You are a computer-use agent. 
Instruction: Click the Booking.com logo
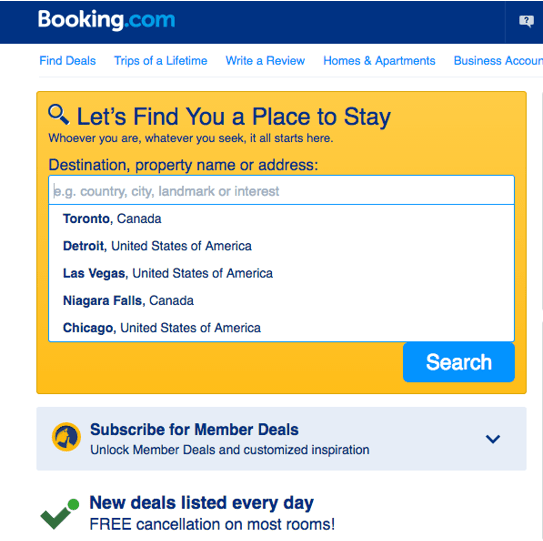pyautogui.click(x=106, y=20)
